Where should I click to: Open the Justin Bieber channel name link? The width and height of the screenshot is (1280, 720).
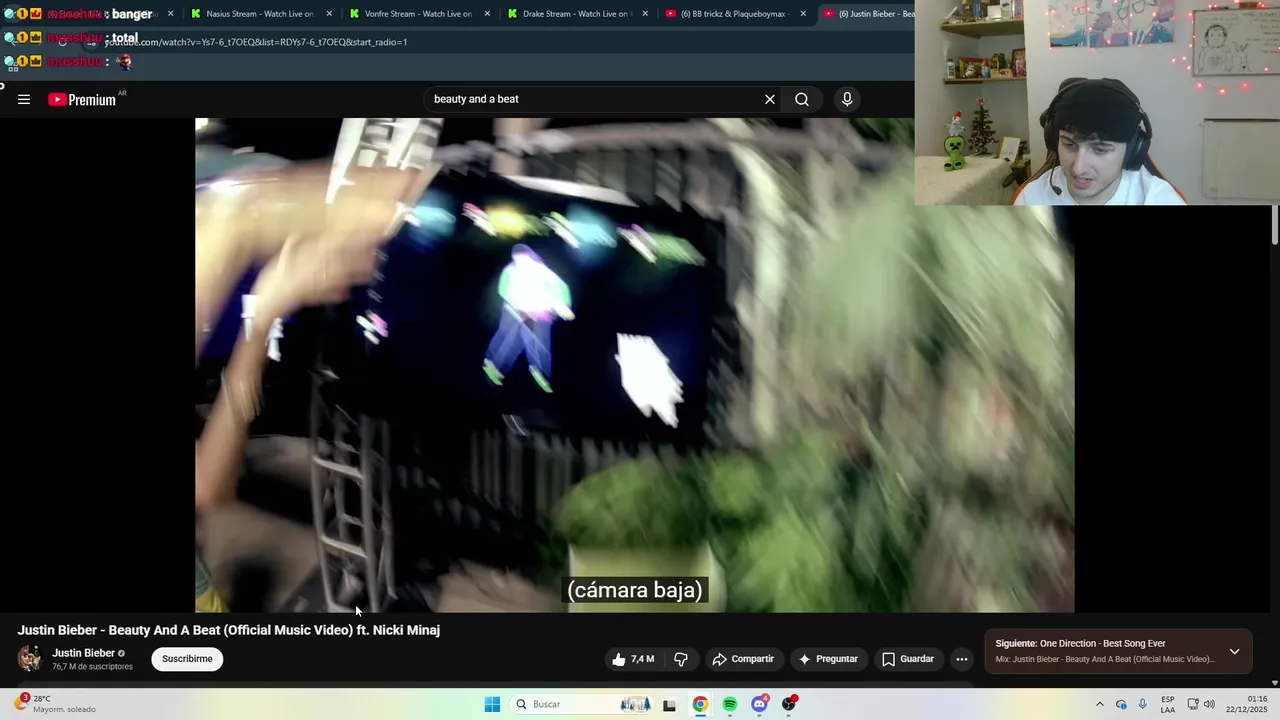pos(83,653)
